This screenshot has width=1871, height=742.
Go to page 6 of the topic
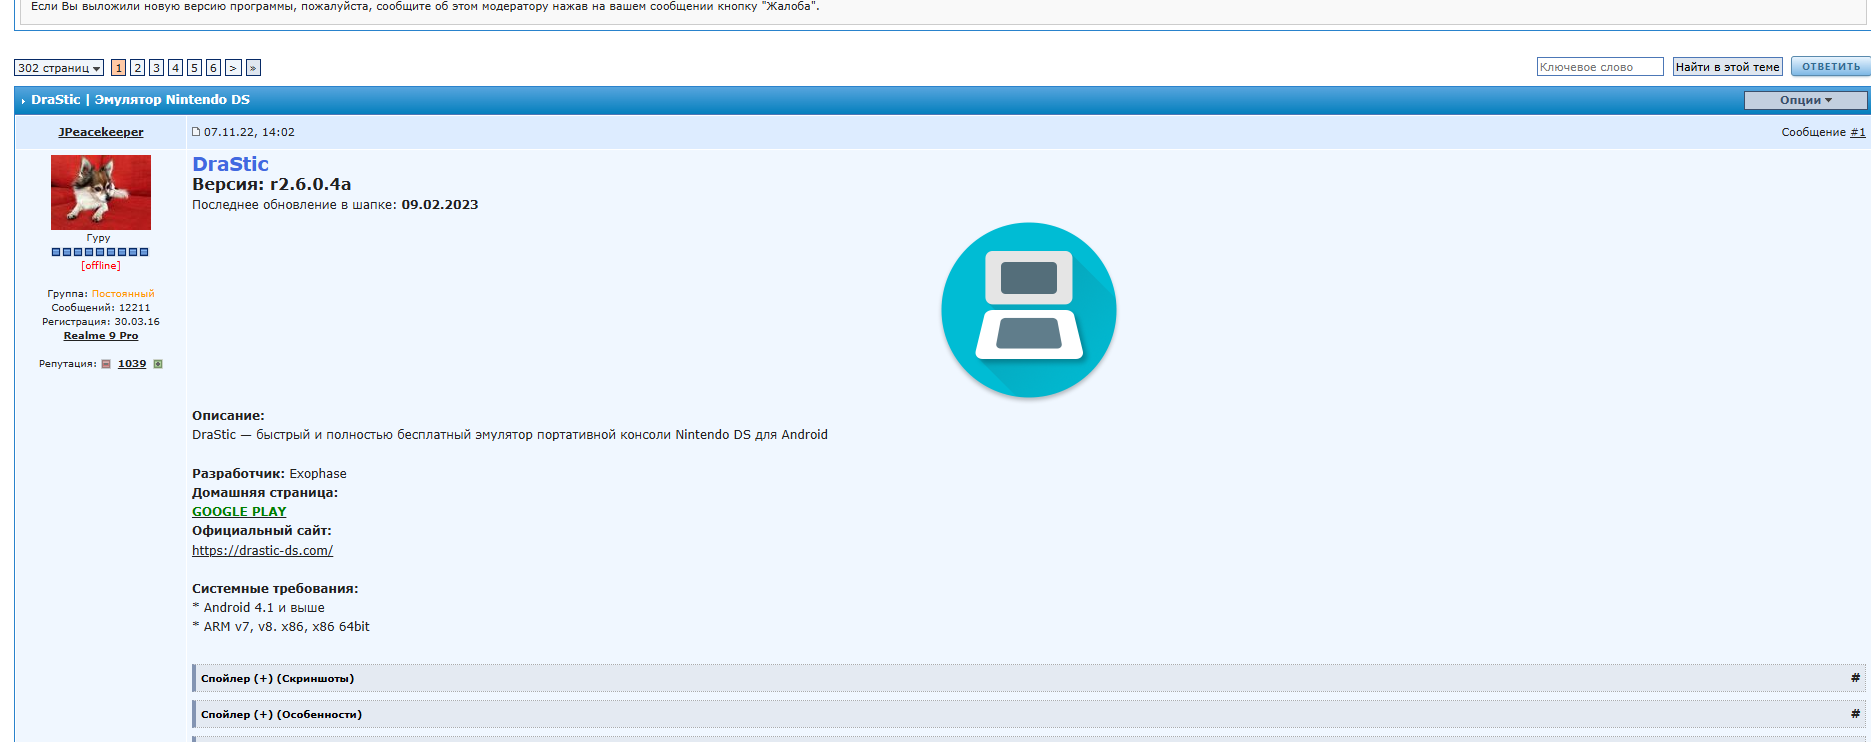[213, 68]
